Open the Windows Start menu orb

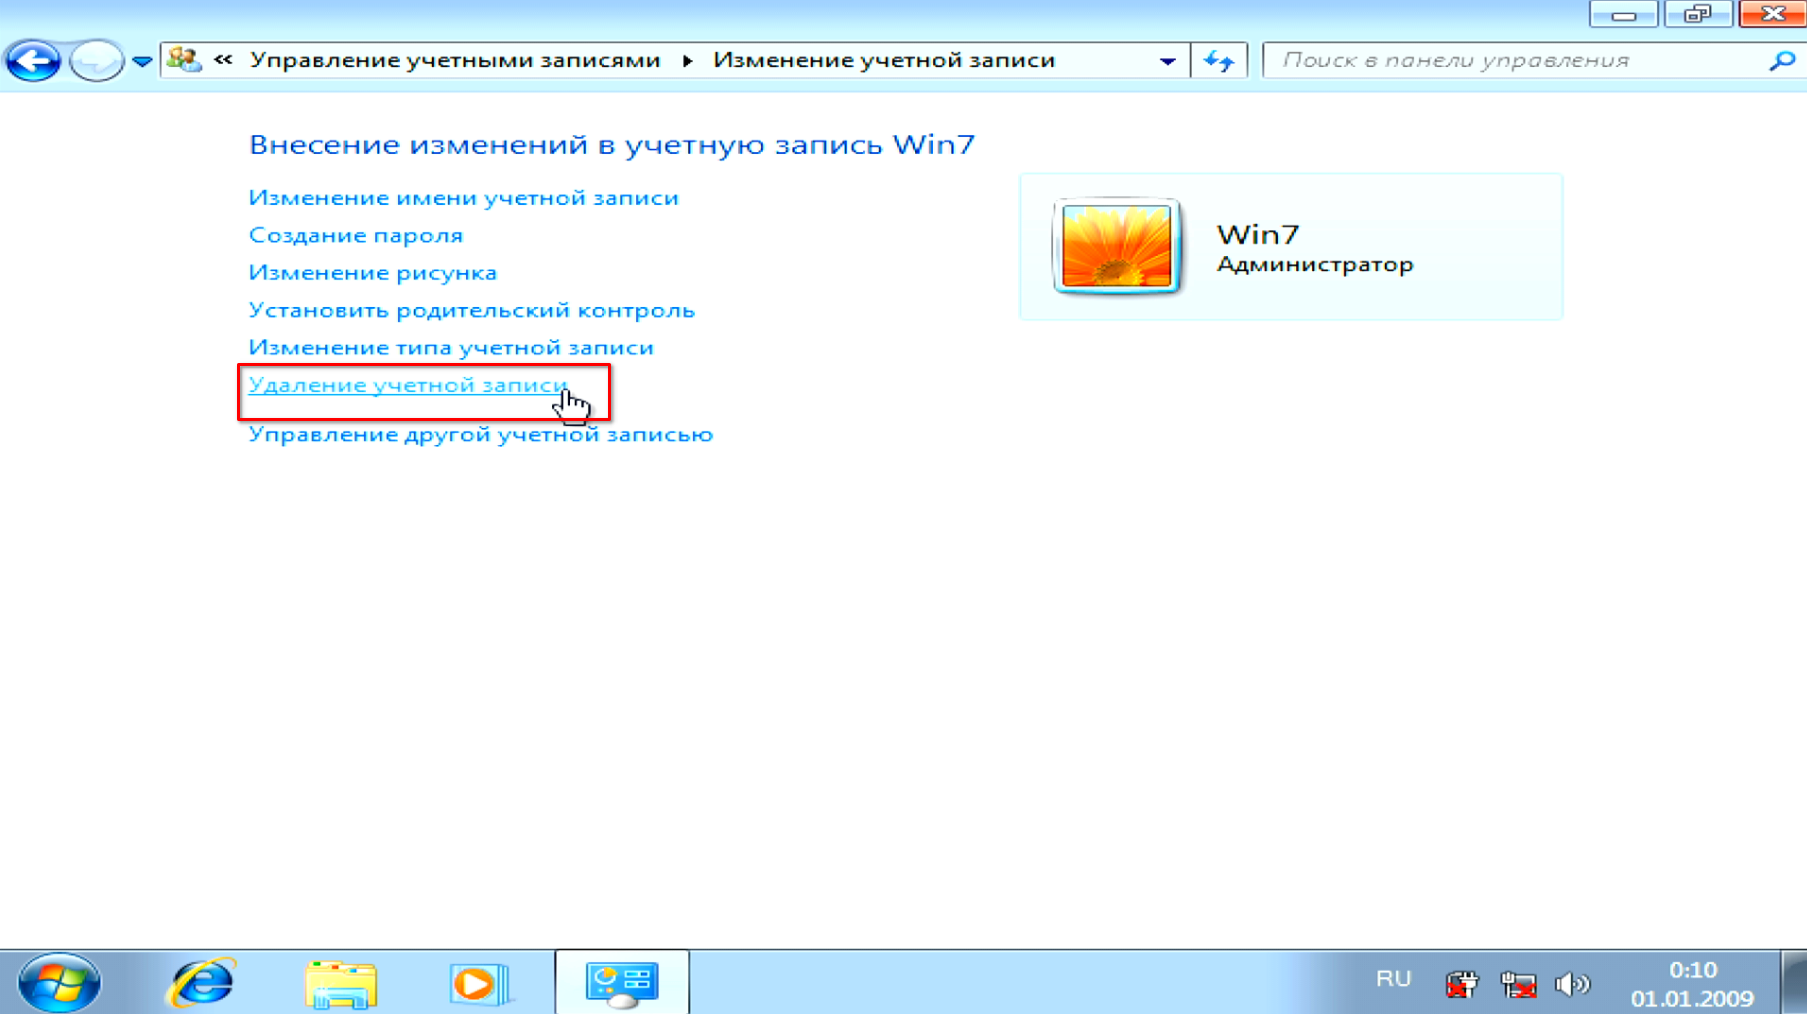point(59,982)
